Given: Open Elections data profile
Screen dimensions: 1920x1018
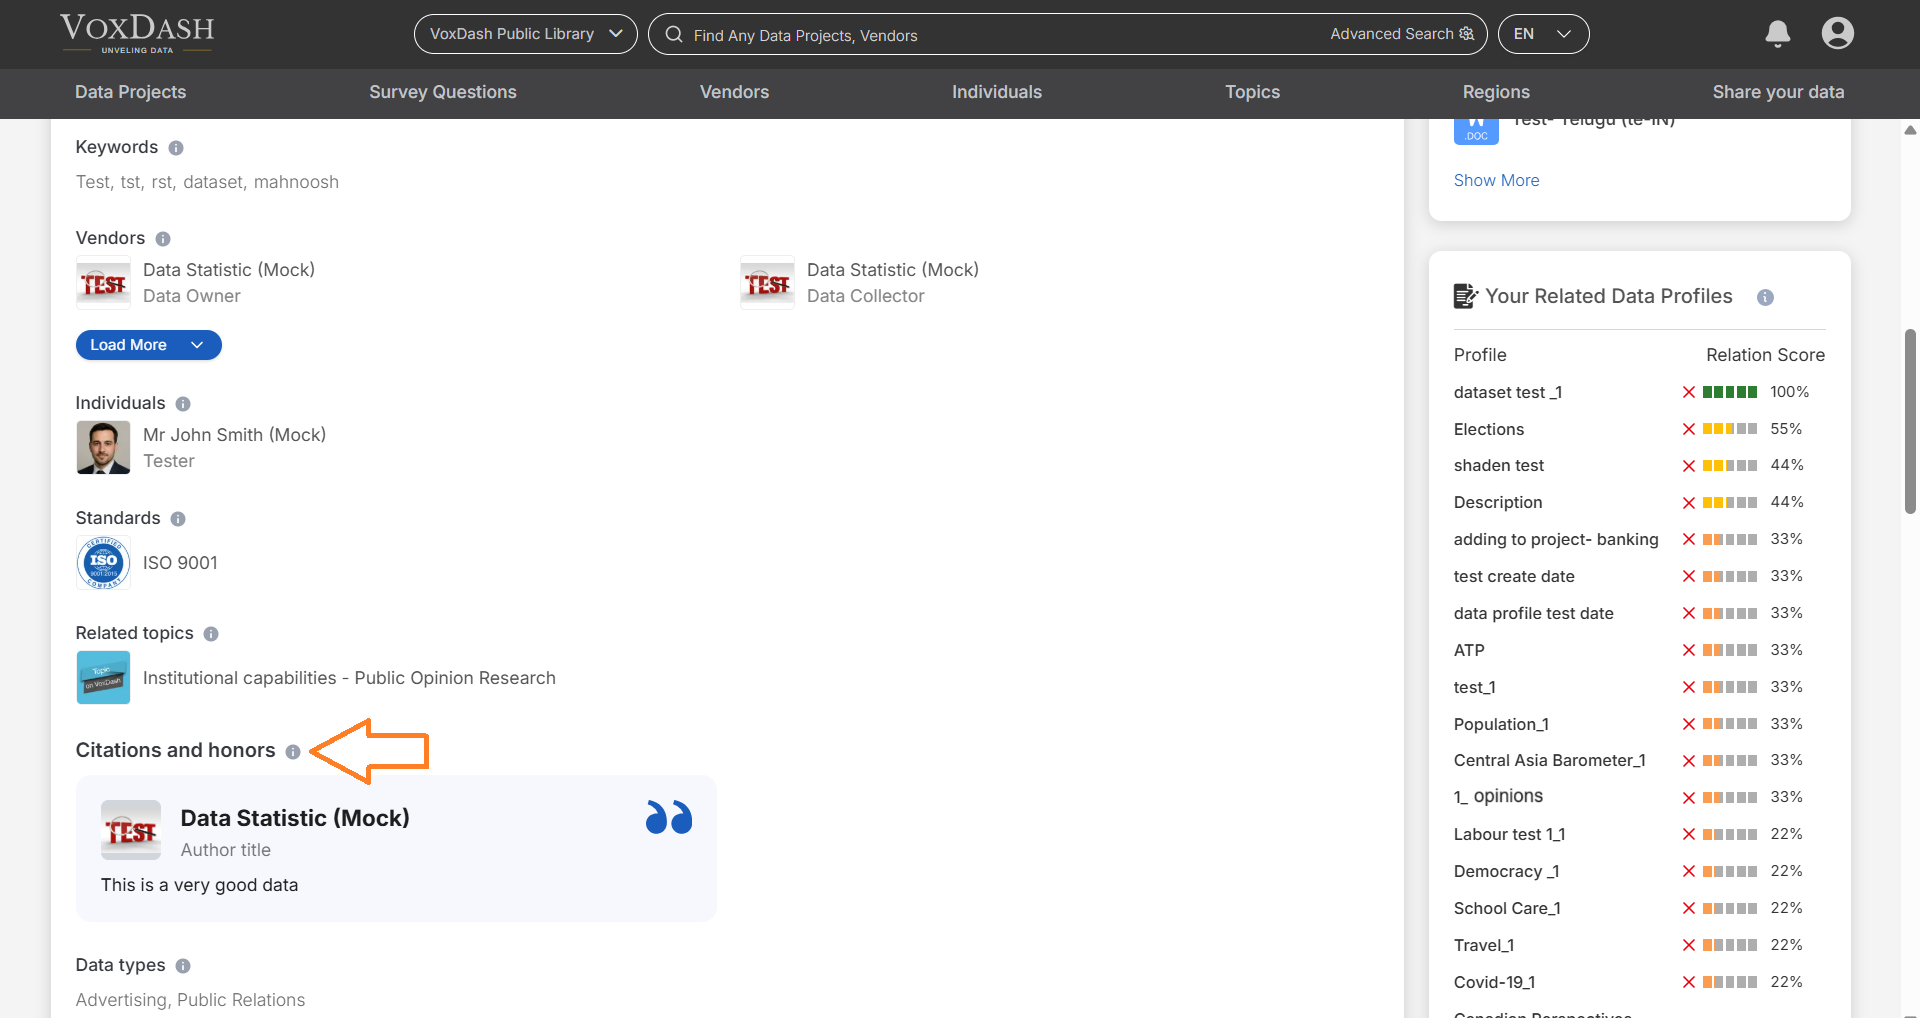Looking at the screenshot, I should pos(1489,429).
